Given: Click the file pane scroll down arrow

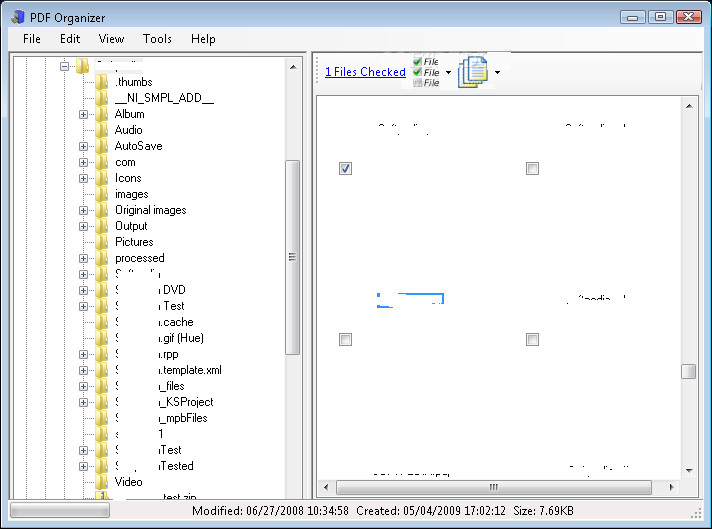Looking at the screenshot, I should coord(689,470).
